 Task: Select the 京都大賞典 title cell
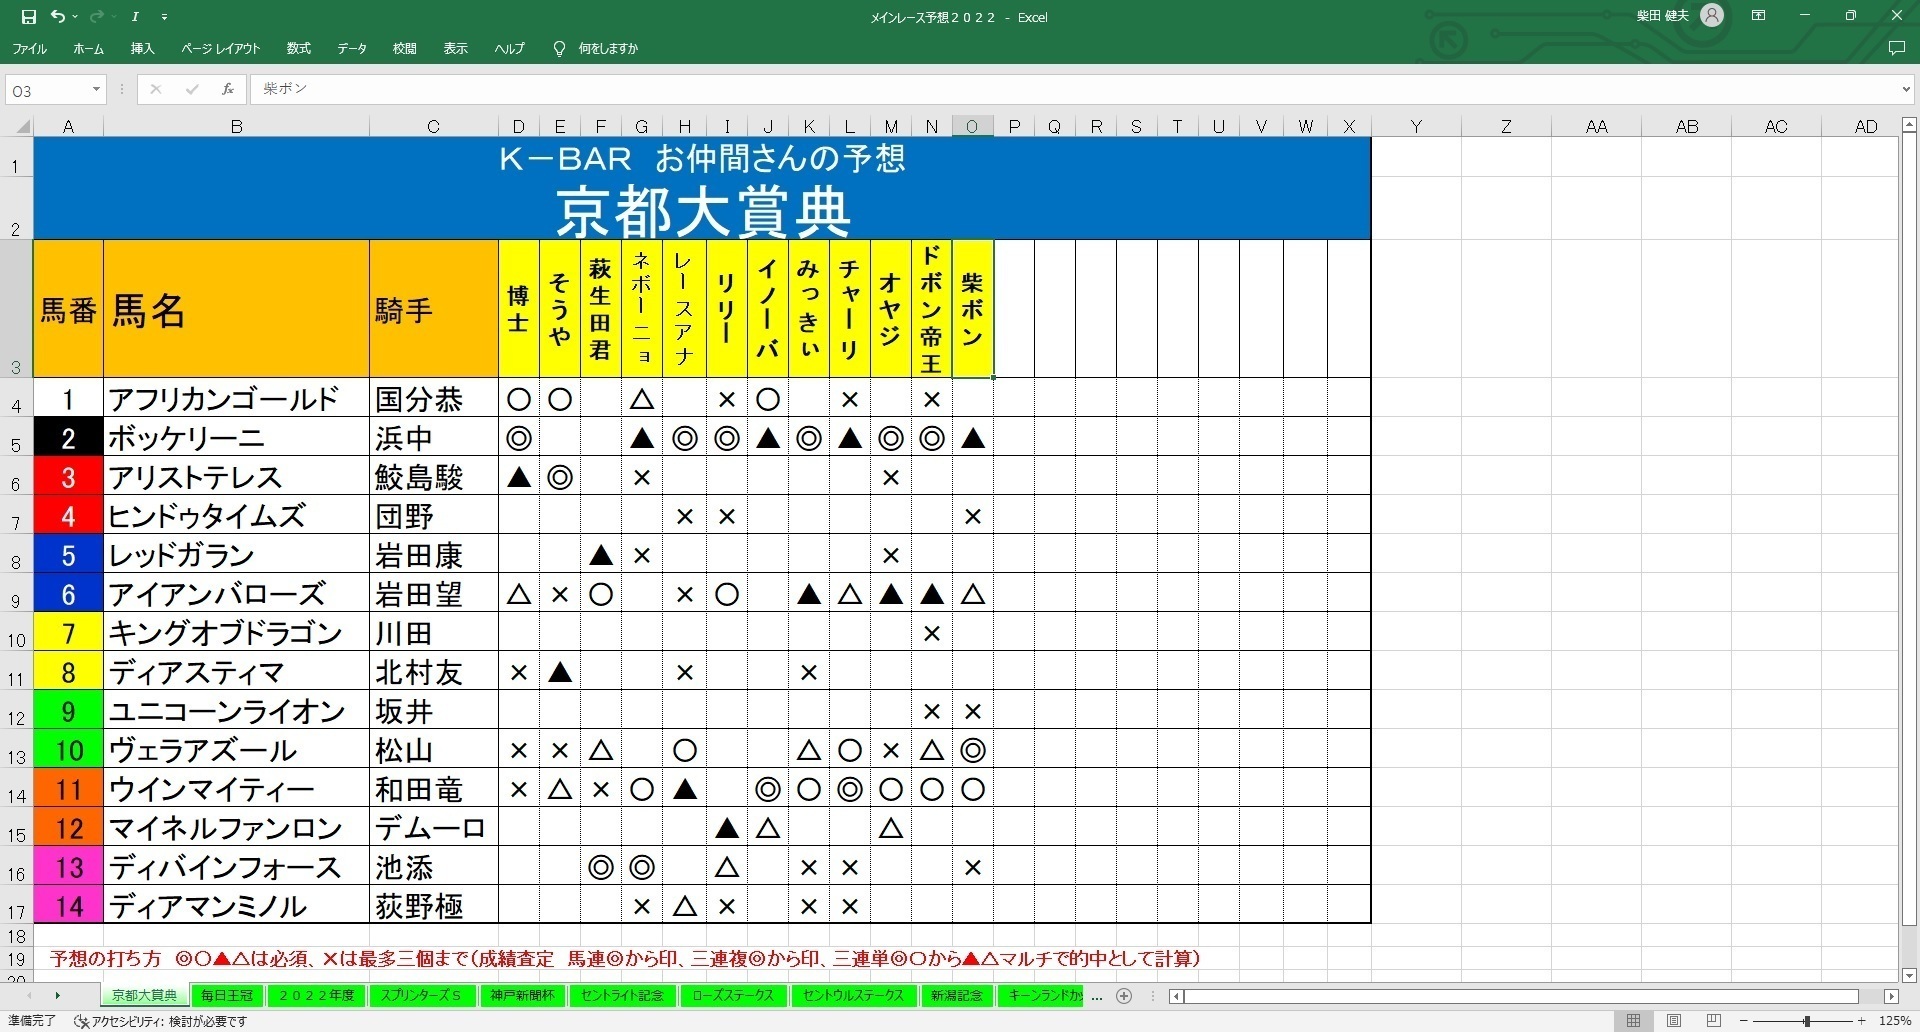[702, 209]
